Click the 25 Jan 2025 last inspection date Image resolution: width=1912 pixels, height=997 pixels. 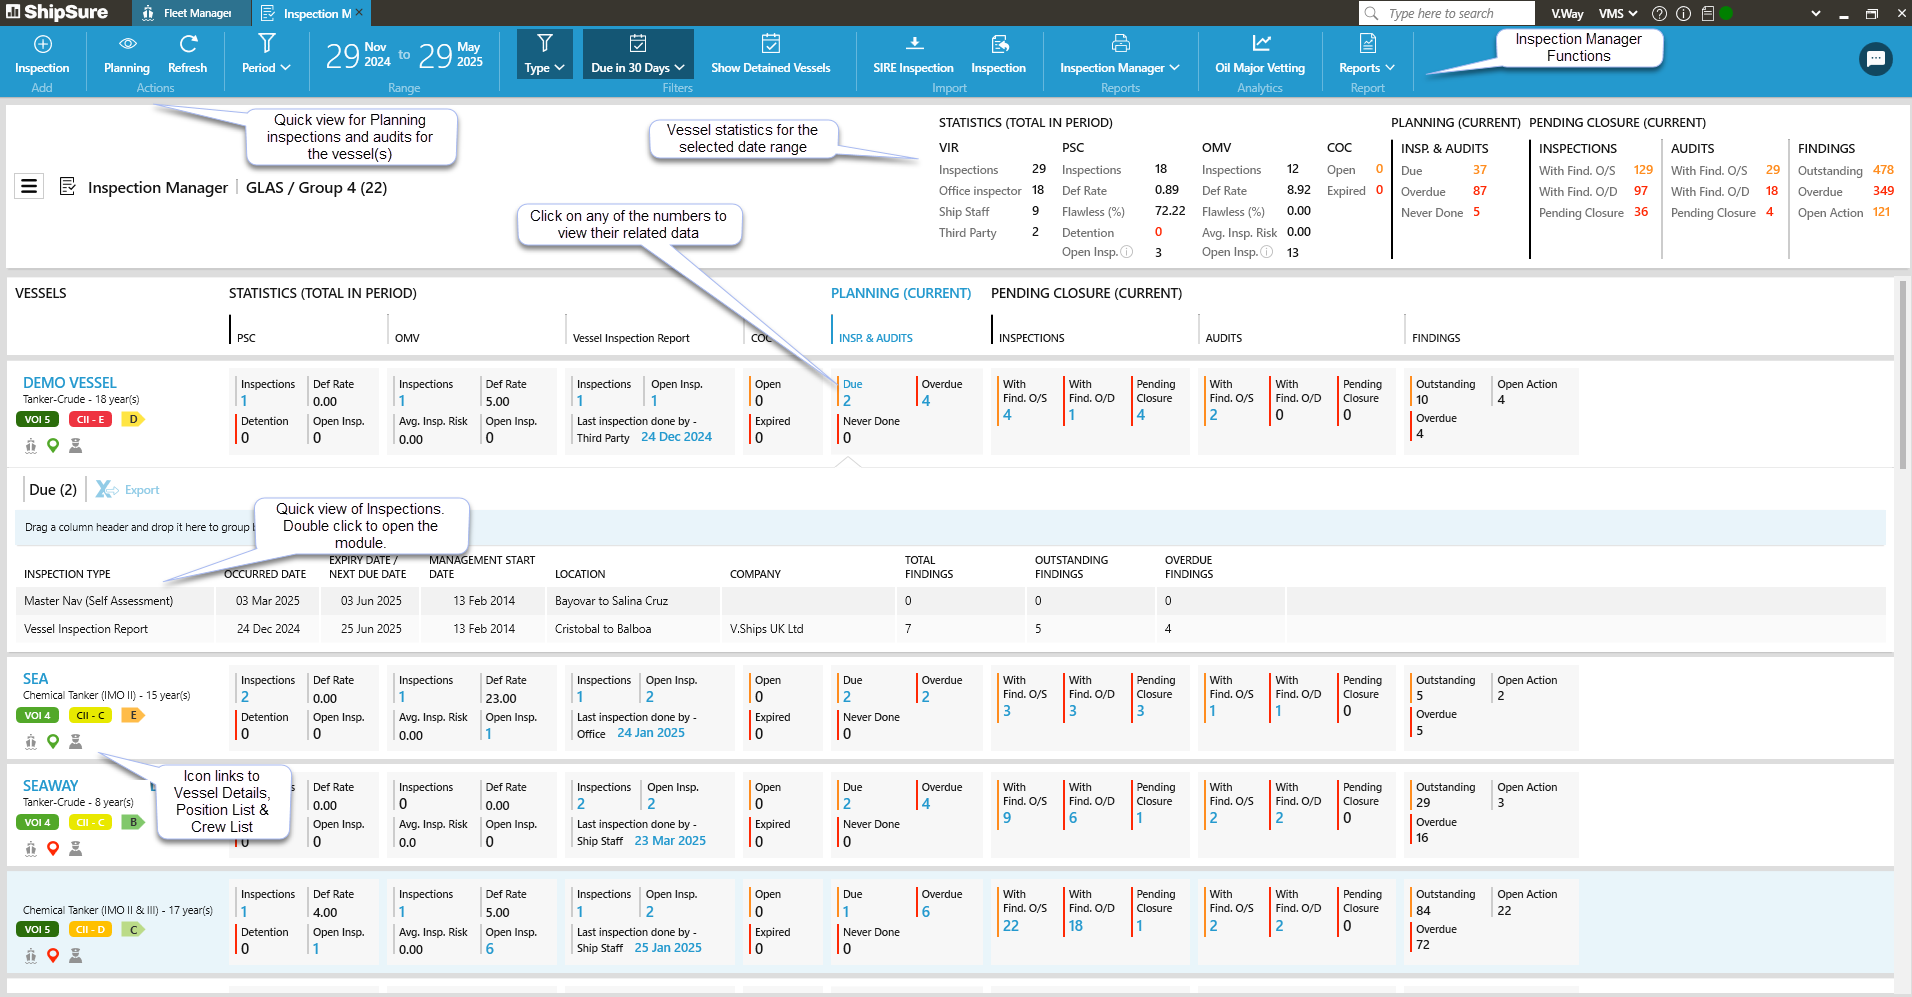tap(668, 947)
